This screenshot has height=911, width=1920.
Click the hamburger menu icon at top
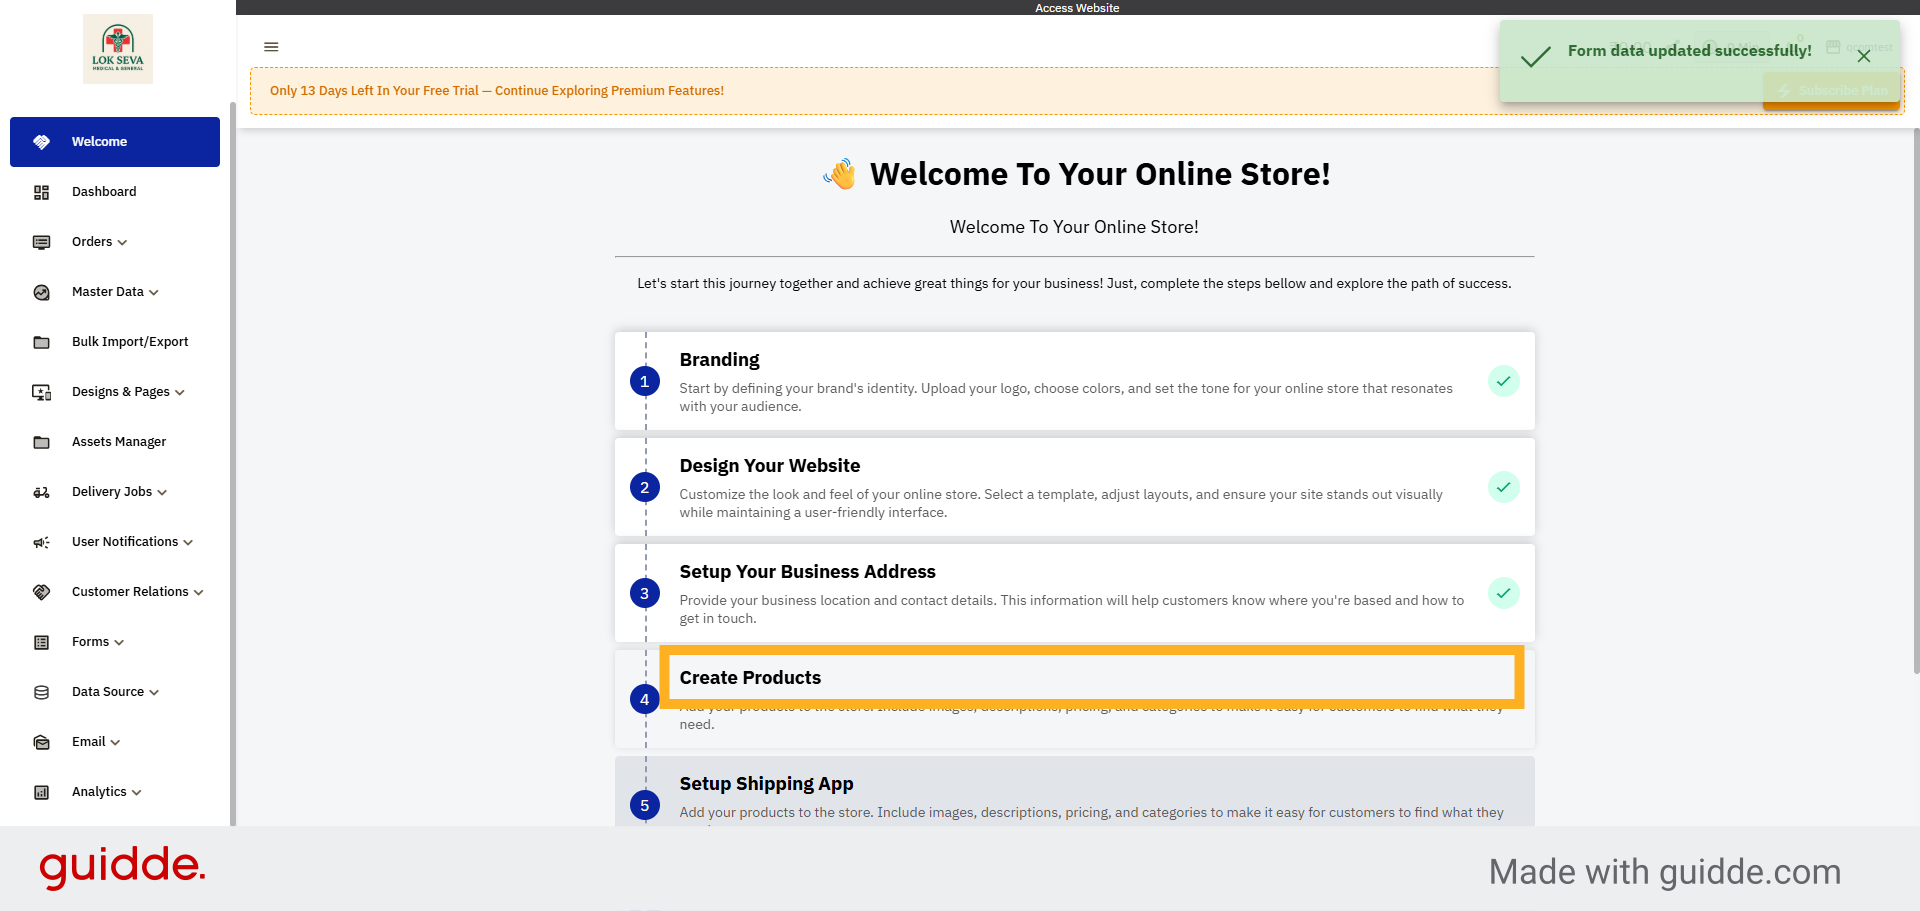coord(271,47)
